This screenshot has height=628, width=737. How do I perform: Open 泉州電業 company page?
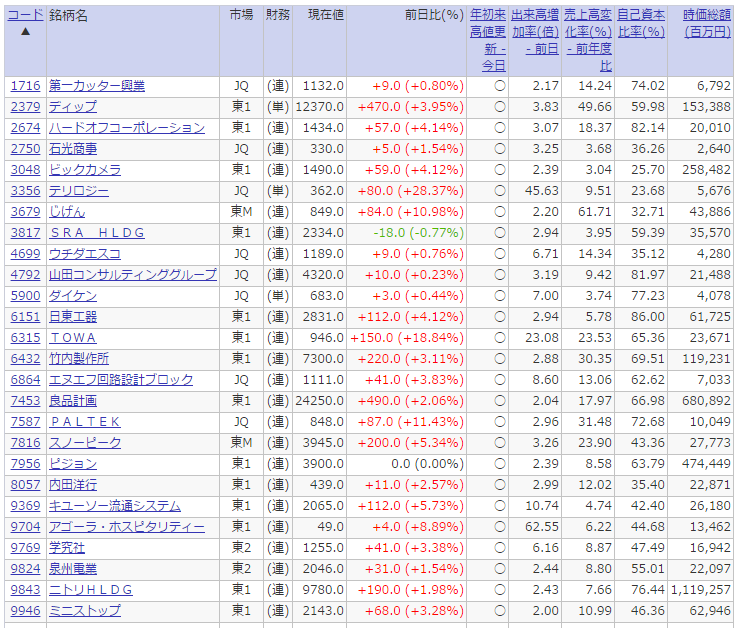click(x=73, y=568)
